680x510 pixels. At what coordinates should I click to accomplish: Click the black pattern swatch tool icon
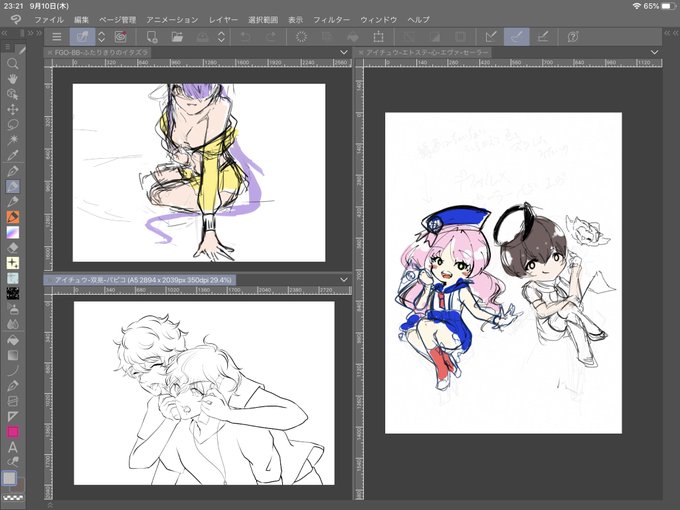pyautogui.click(x=13, y=294)
